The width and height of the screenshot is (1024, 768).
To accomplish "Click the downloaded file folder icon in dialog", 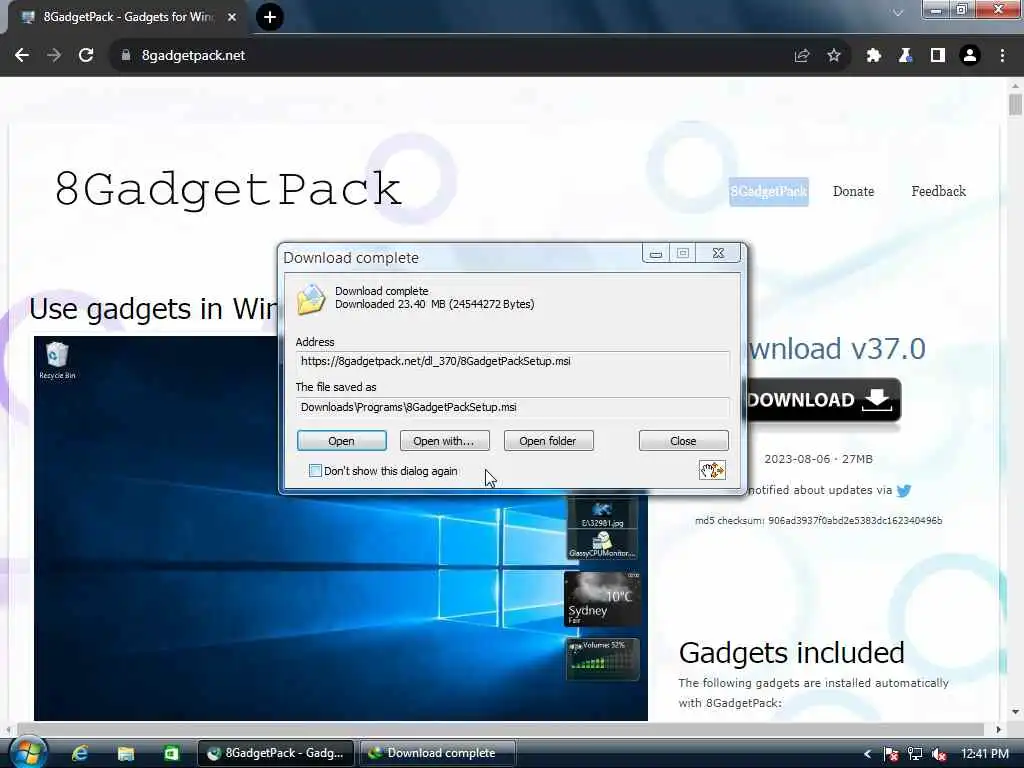I will point(311,300).
